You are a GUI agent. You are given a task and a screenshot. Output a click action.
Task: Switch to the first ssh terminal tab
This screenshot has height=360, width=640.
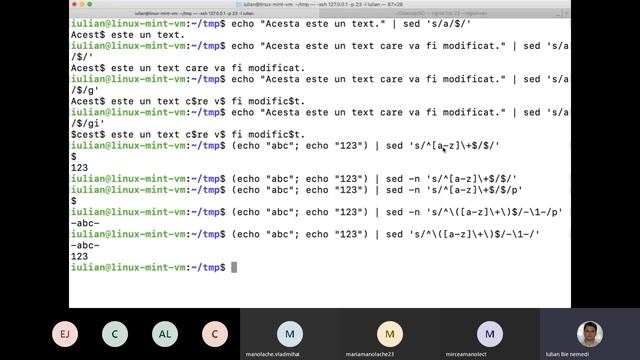coord(194,13)
